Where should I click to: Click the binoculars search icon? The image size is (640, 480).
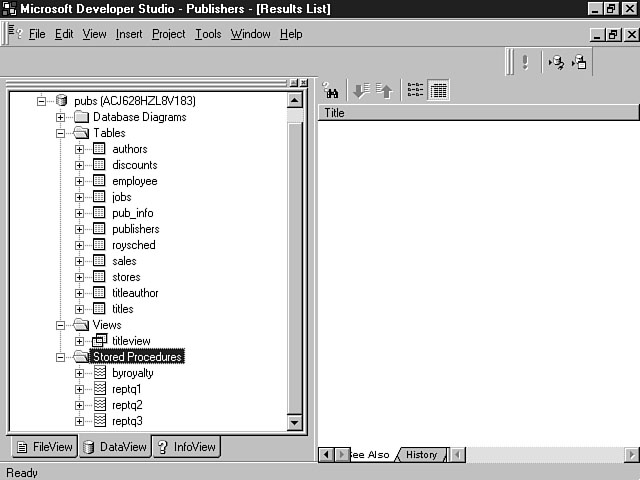(x=330, y=91)
